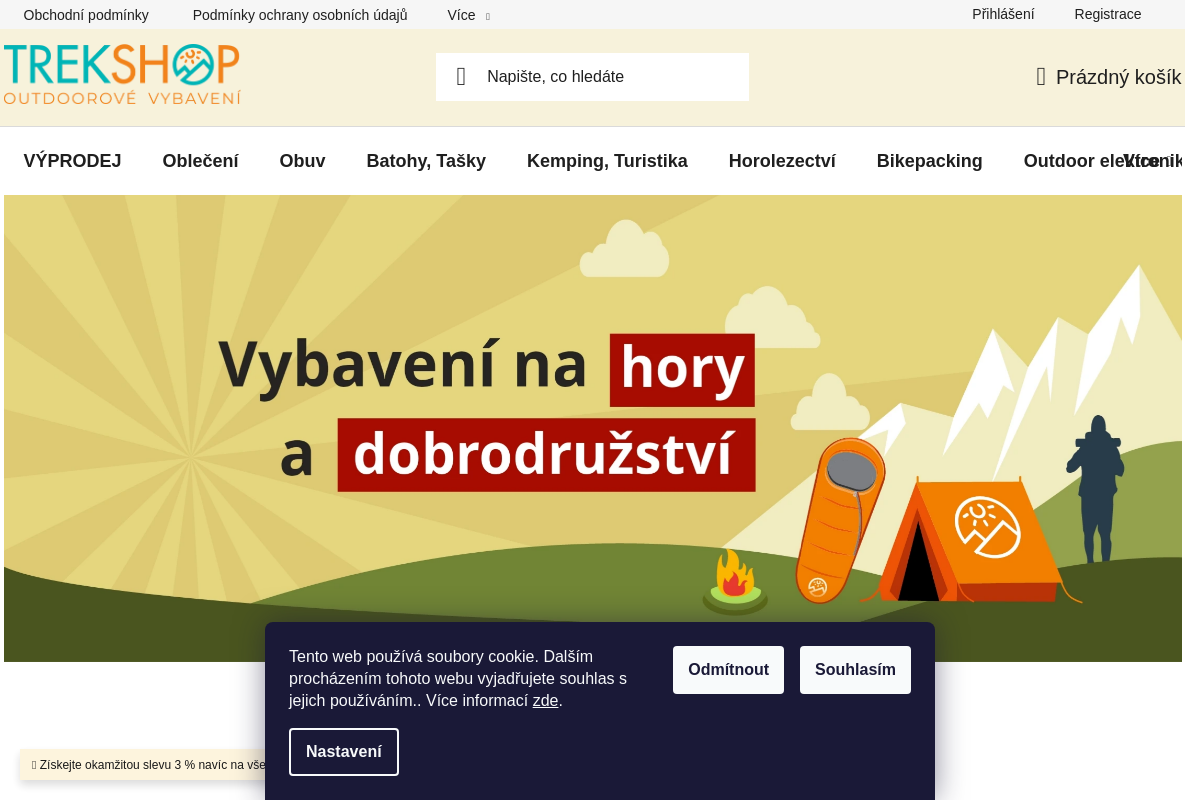Open the 'Batohy, Tašky' category
This screenshot has height=800, width=1200.
click(x=426, y=161)
